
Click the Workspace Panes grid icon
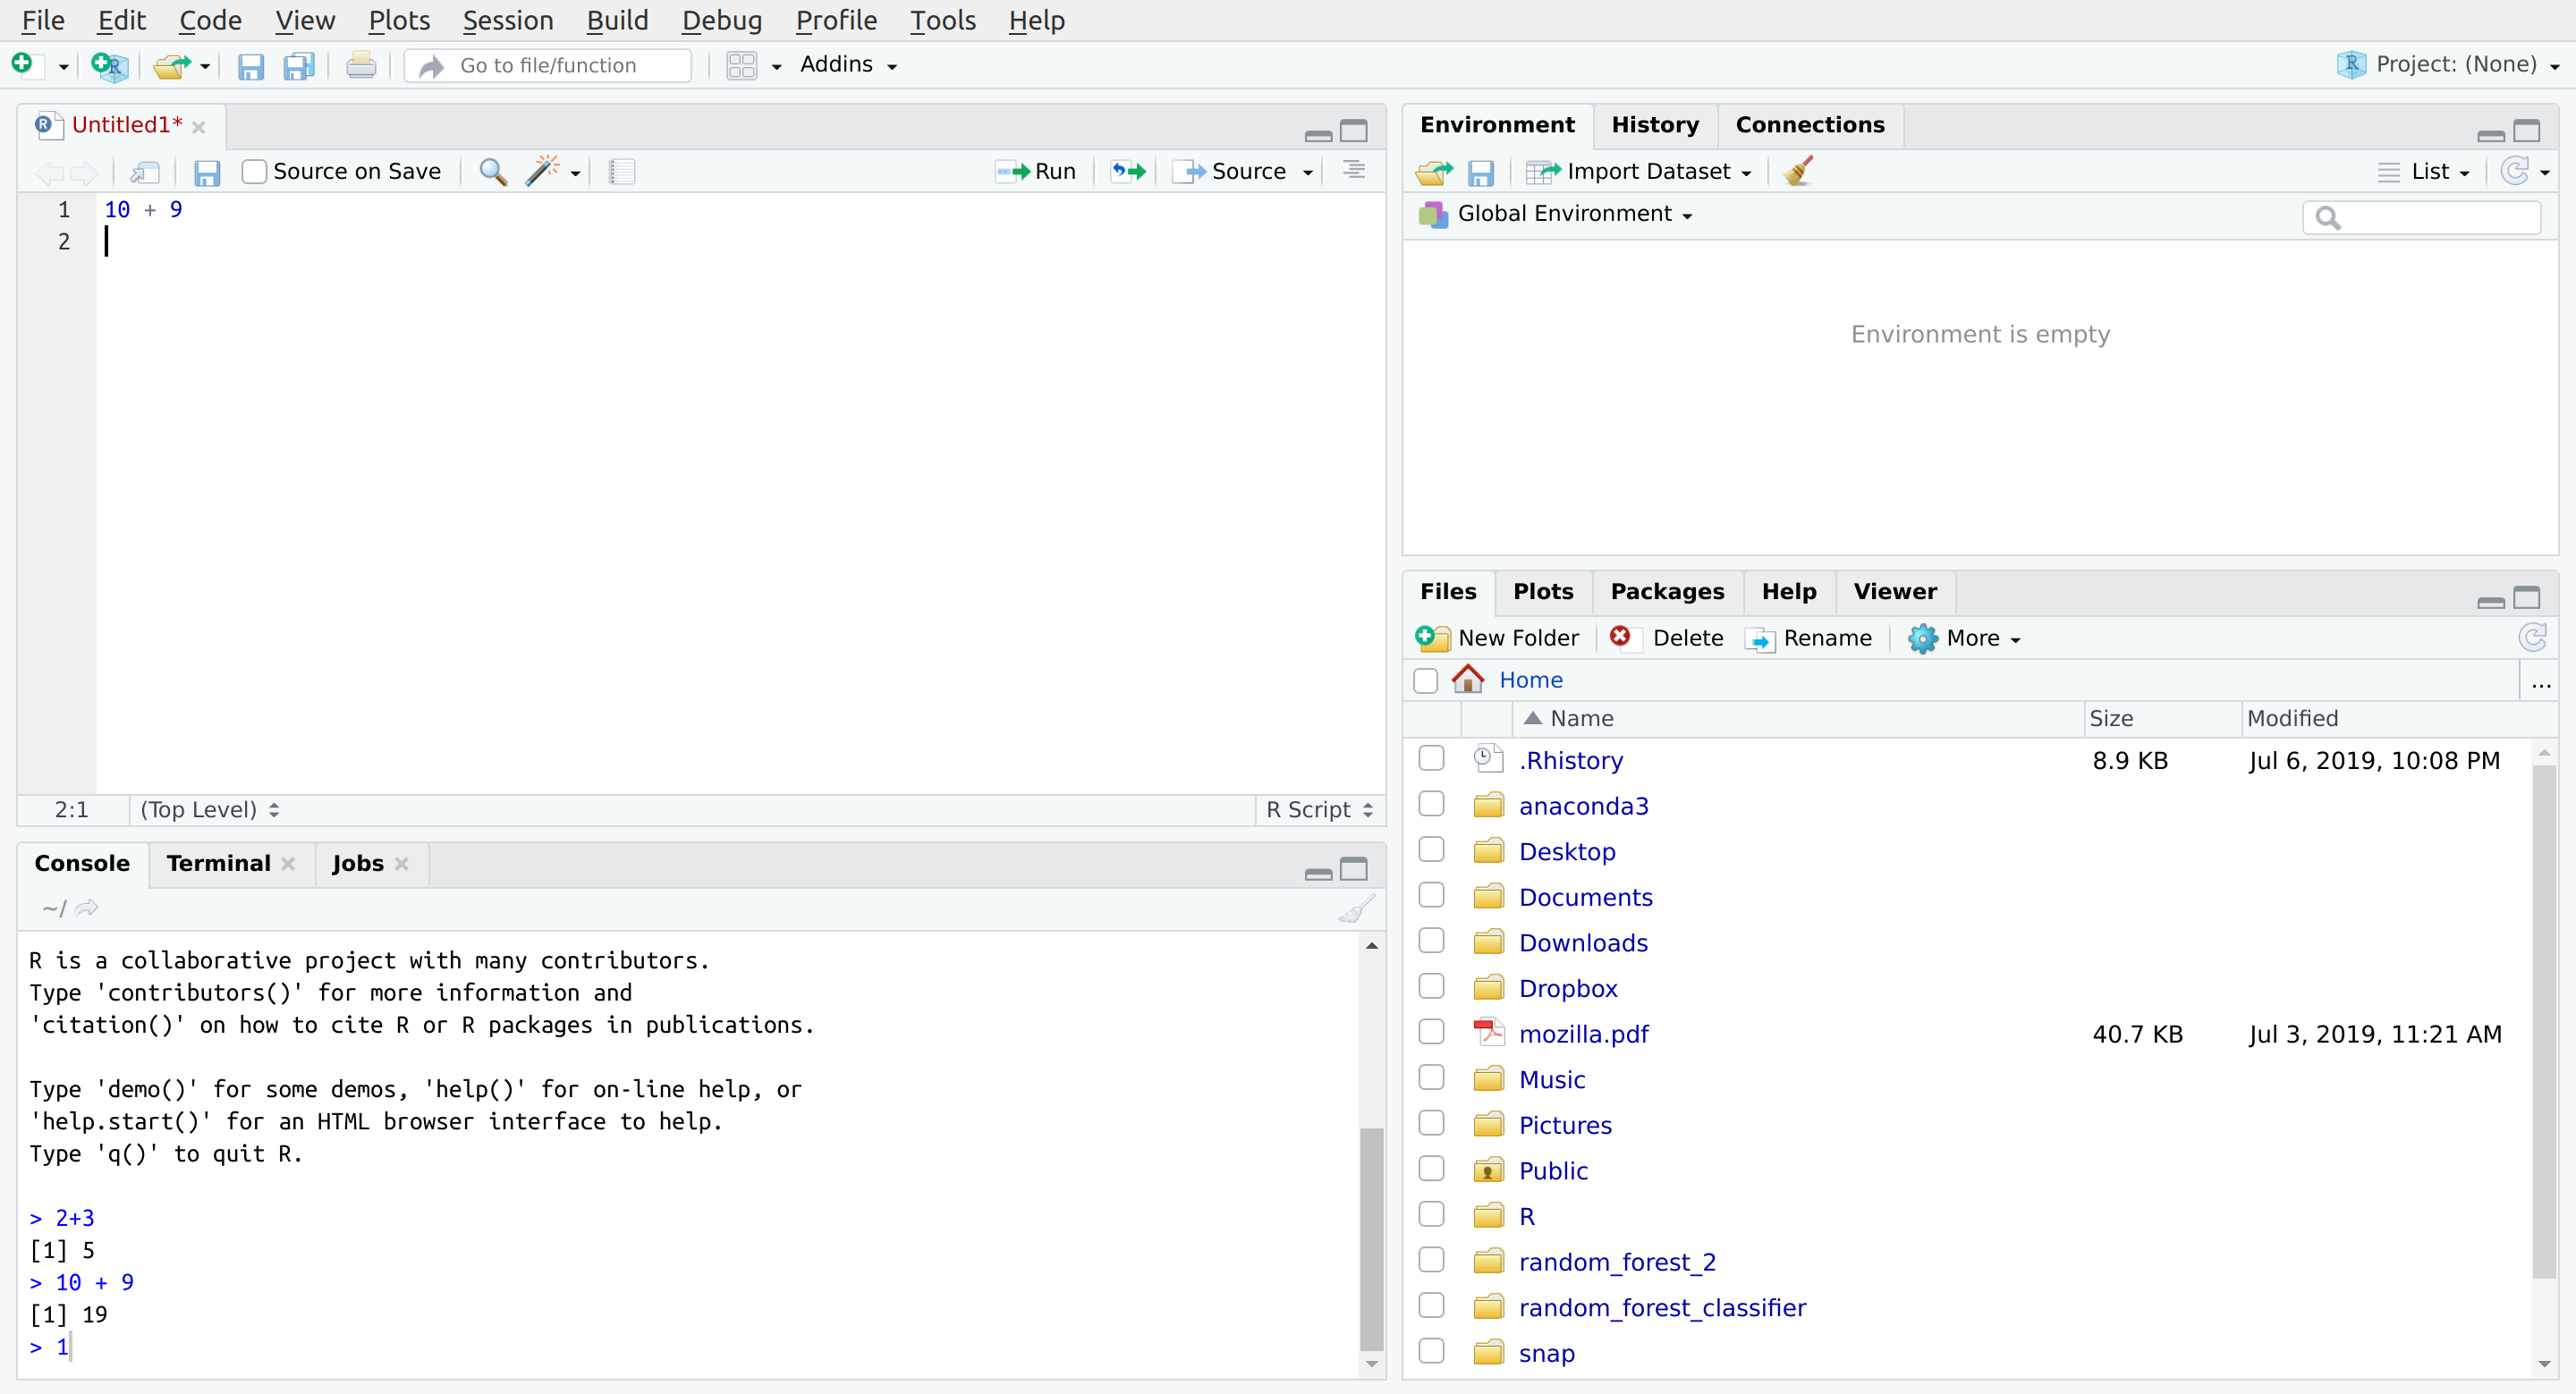(742, 66)
